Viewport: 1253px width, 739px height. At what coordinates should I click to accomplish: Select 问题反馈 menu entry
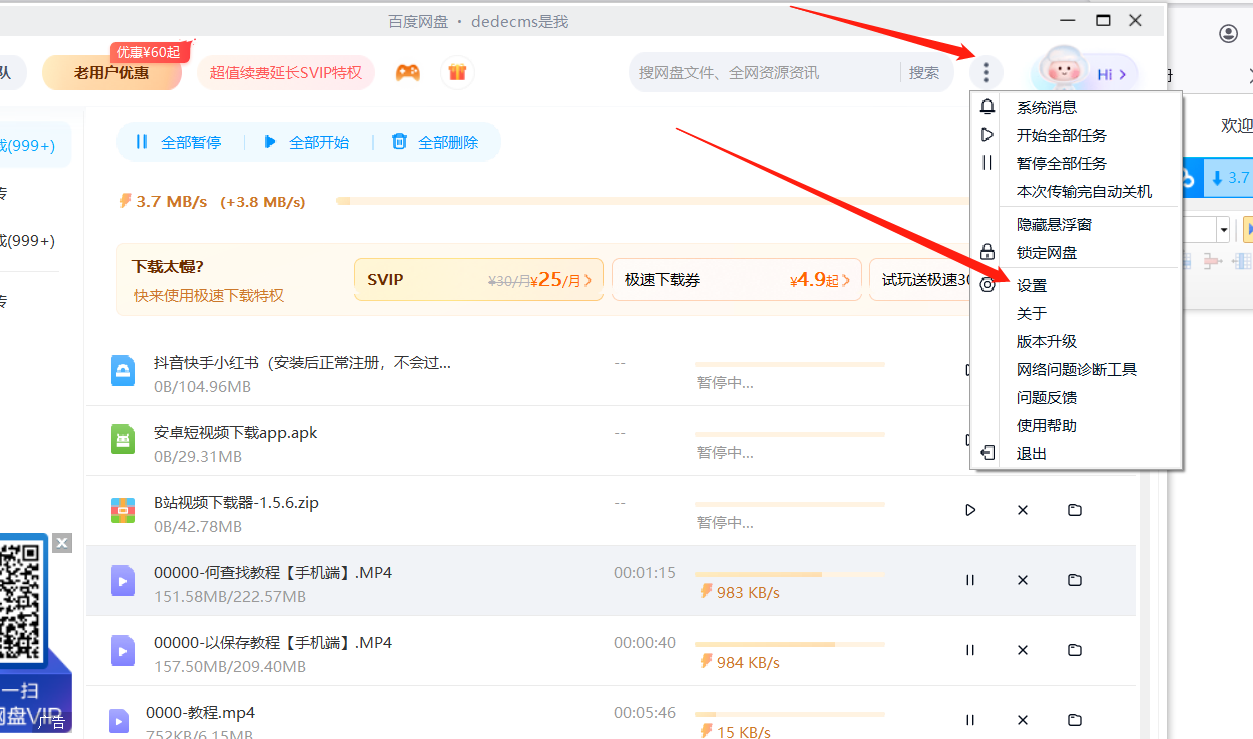coord(1047,397)
